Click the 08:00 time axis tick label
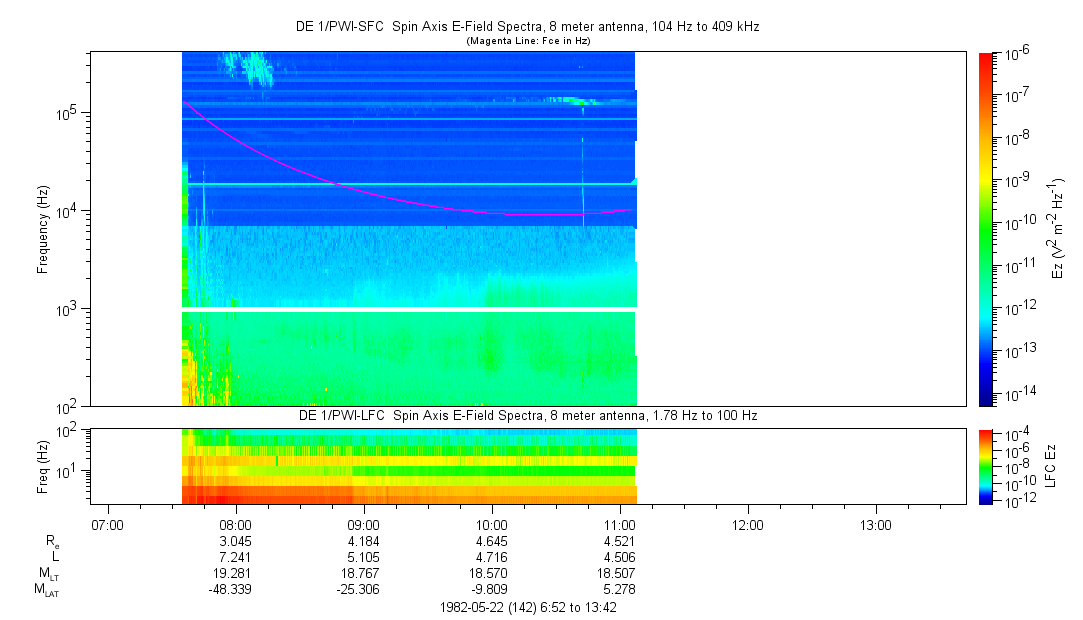 tap(235, 524)
